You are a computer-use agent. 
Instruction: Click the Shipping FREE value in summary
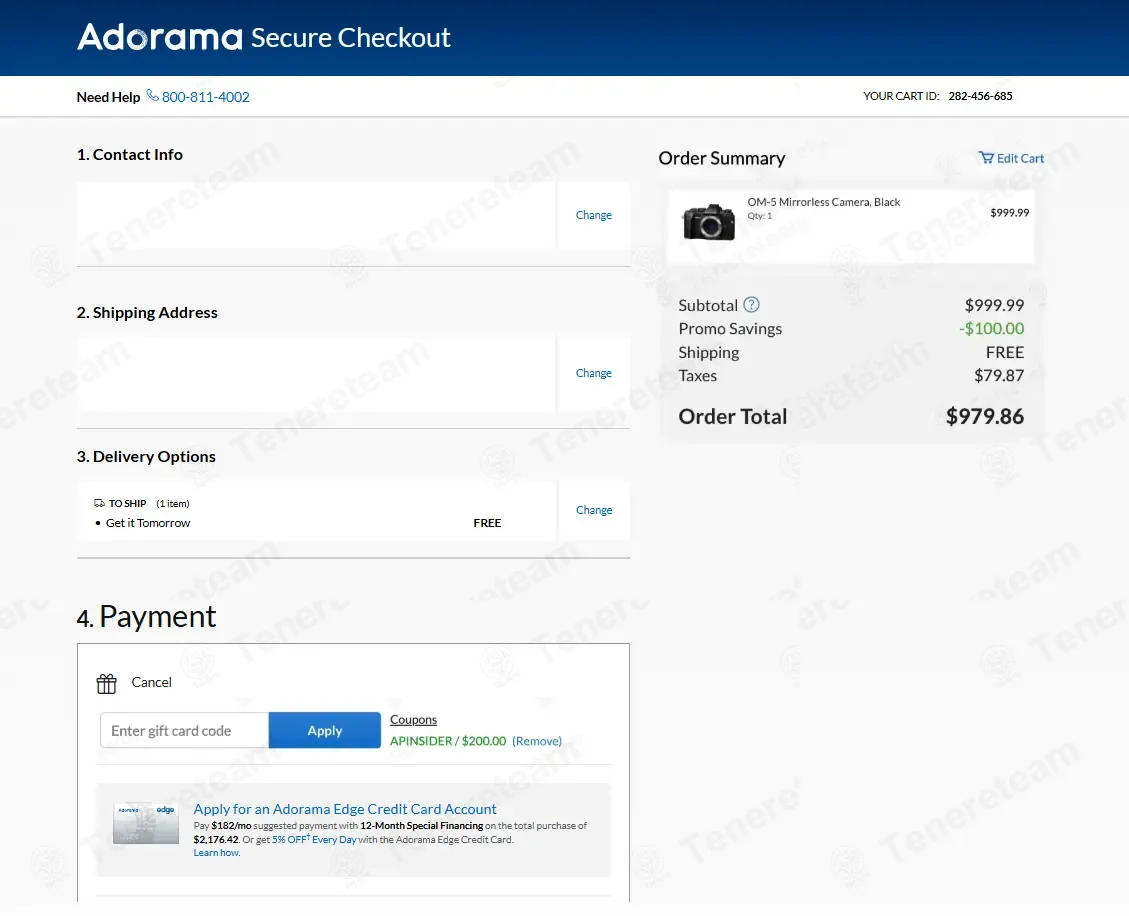tap(1004, 352)
